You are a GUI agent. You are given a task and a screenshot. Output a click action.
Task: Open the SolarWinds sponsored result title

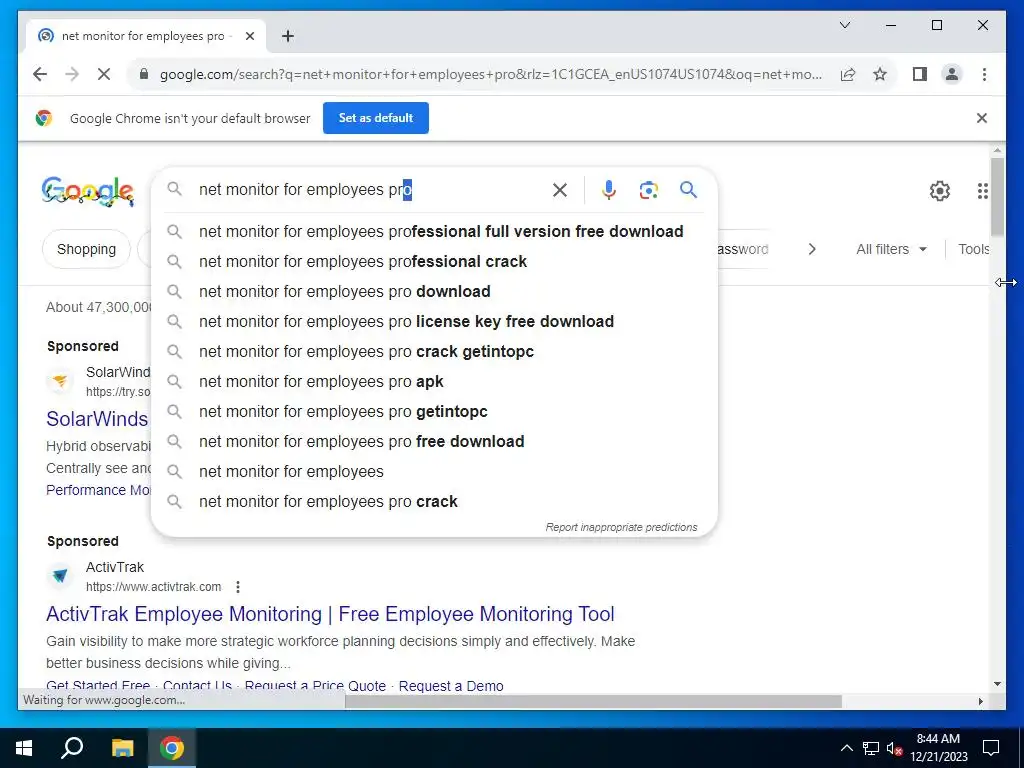(x=97, y=419)
